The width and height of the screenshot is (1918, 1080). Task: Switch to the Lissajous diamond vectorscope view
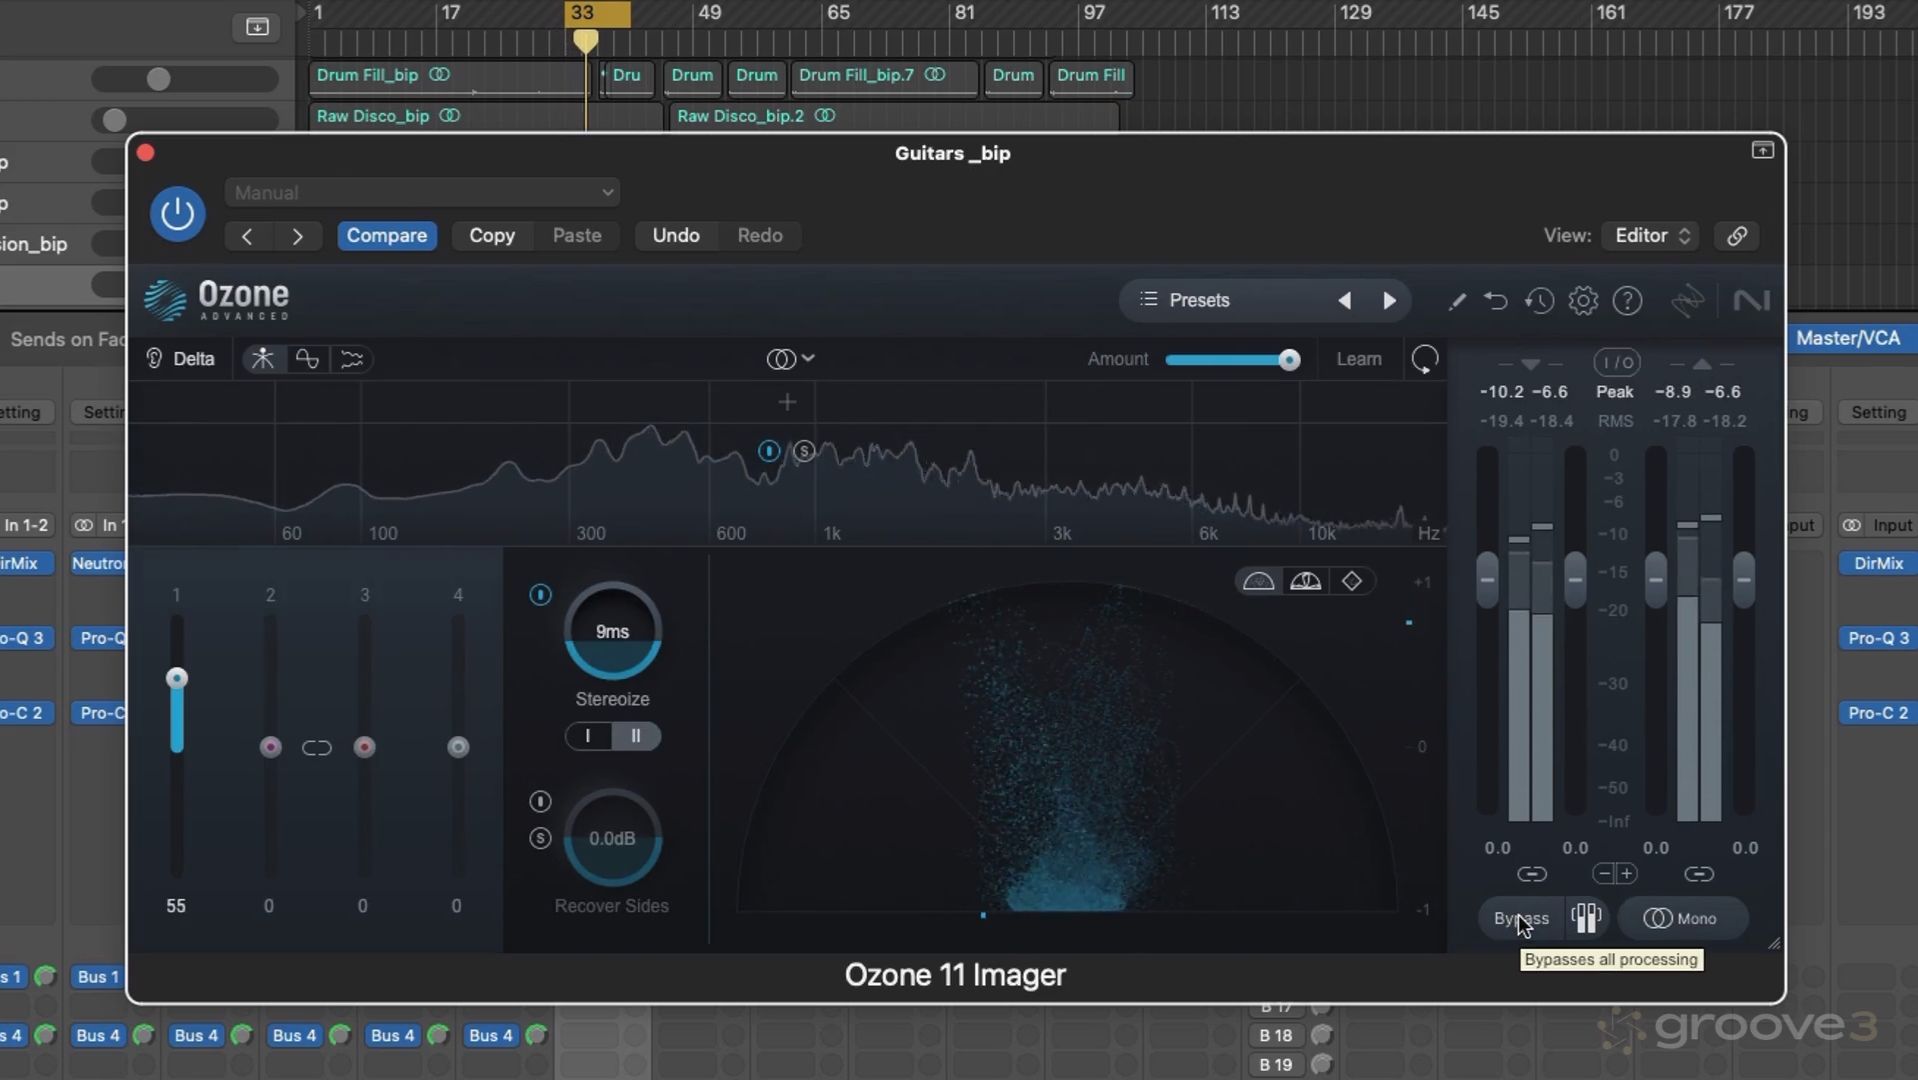(1352, 581)
